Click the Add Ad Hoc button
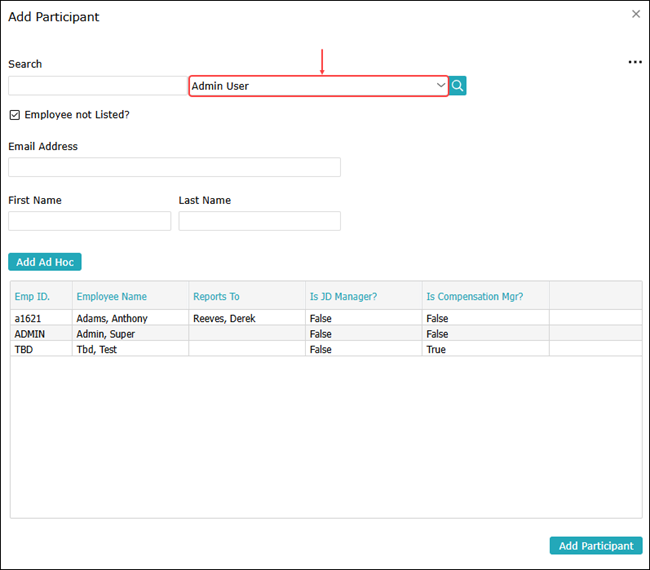Image resolution: width=650 pixels, height=570 pixels. click(x=45, y=262)
